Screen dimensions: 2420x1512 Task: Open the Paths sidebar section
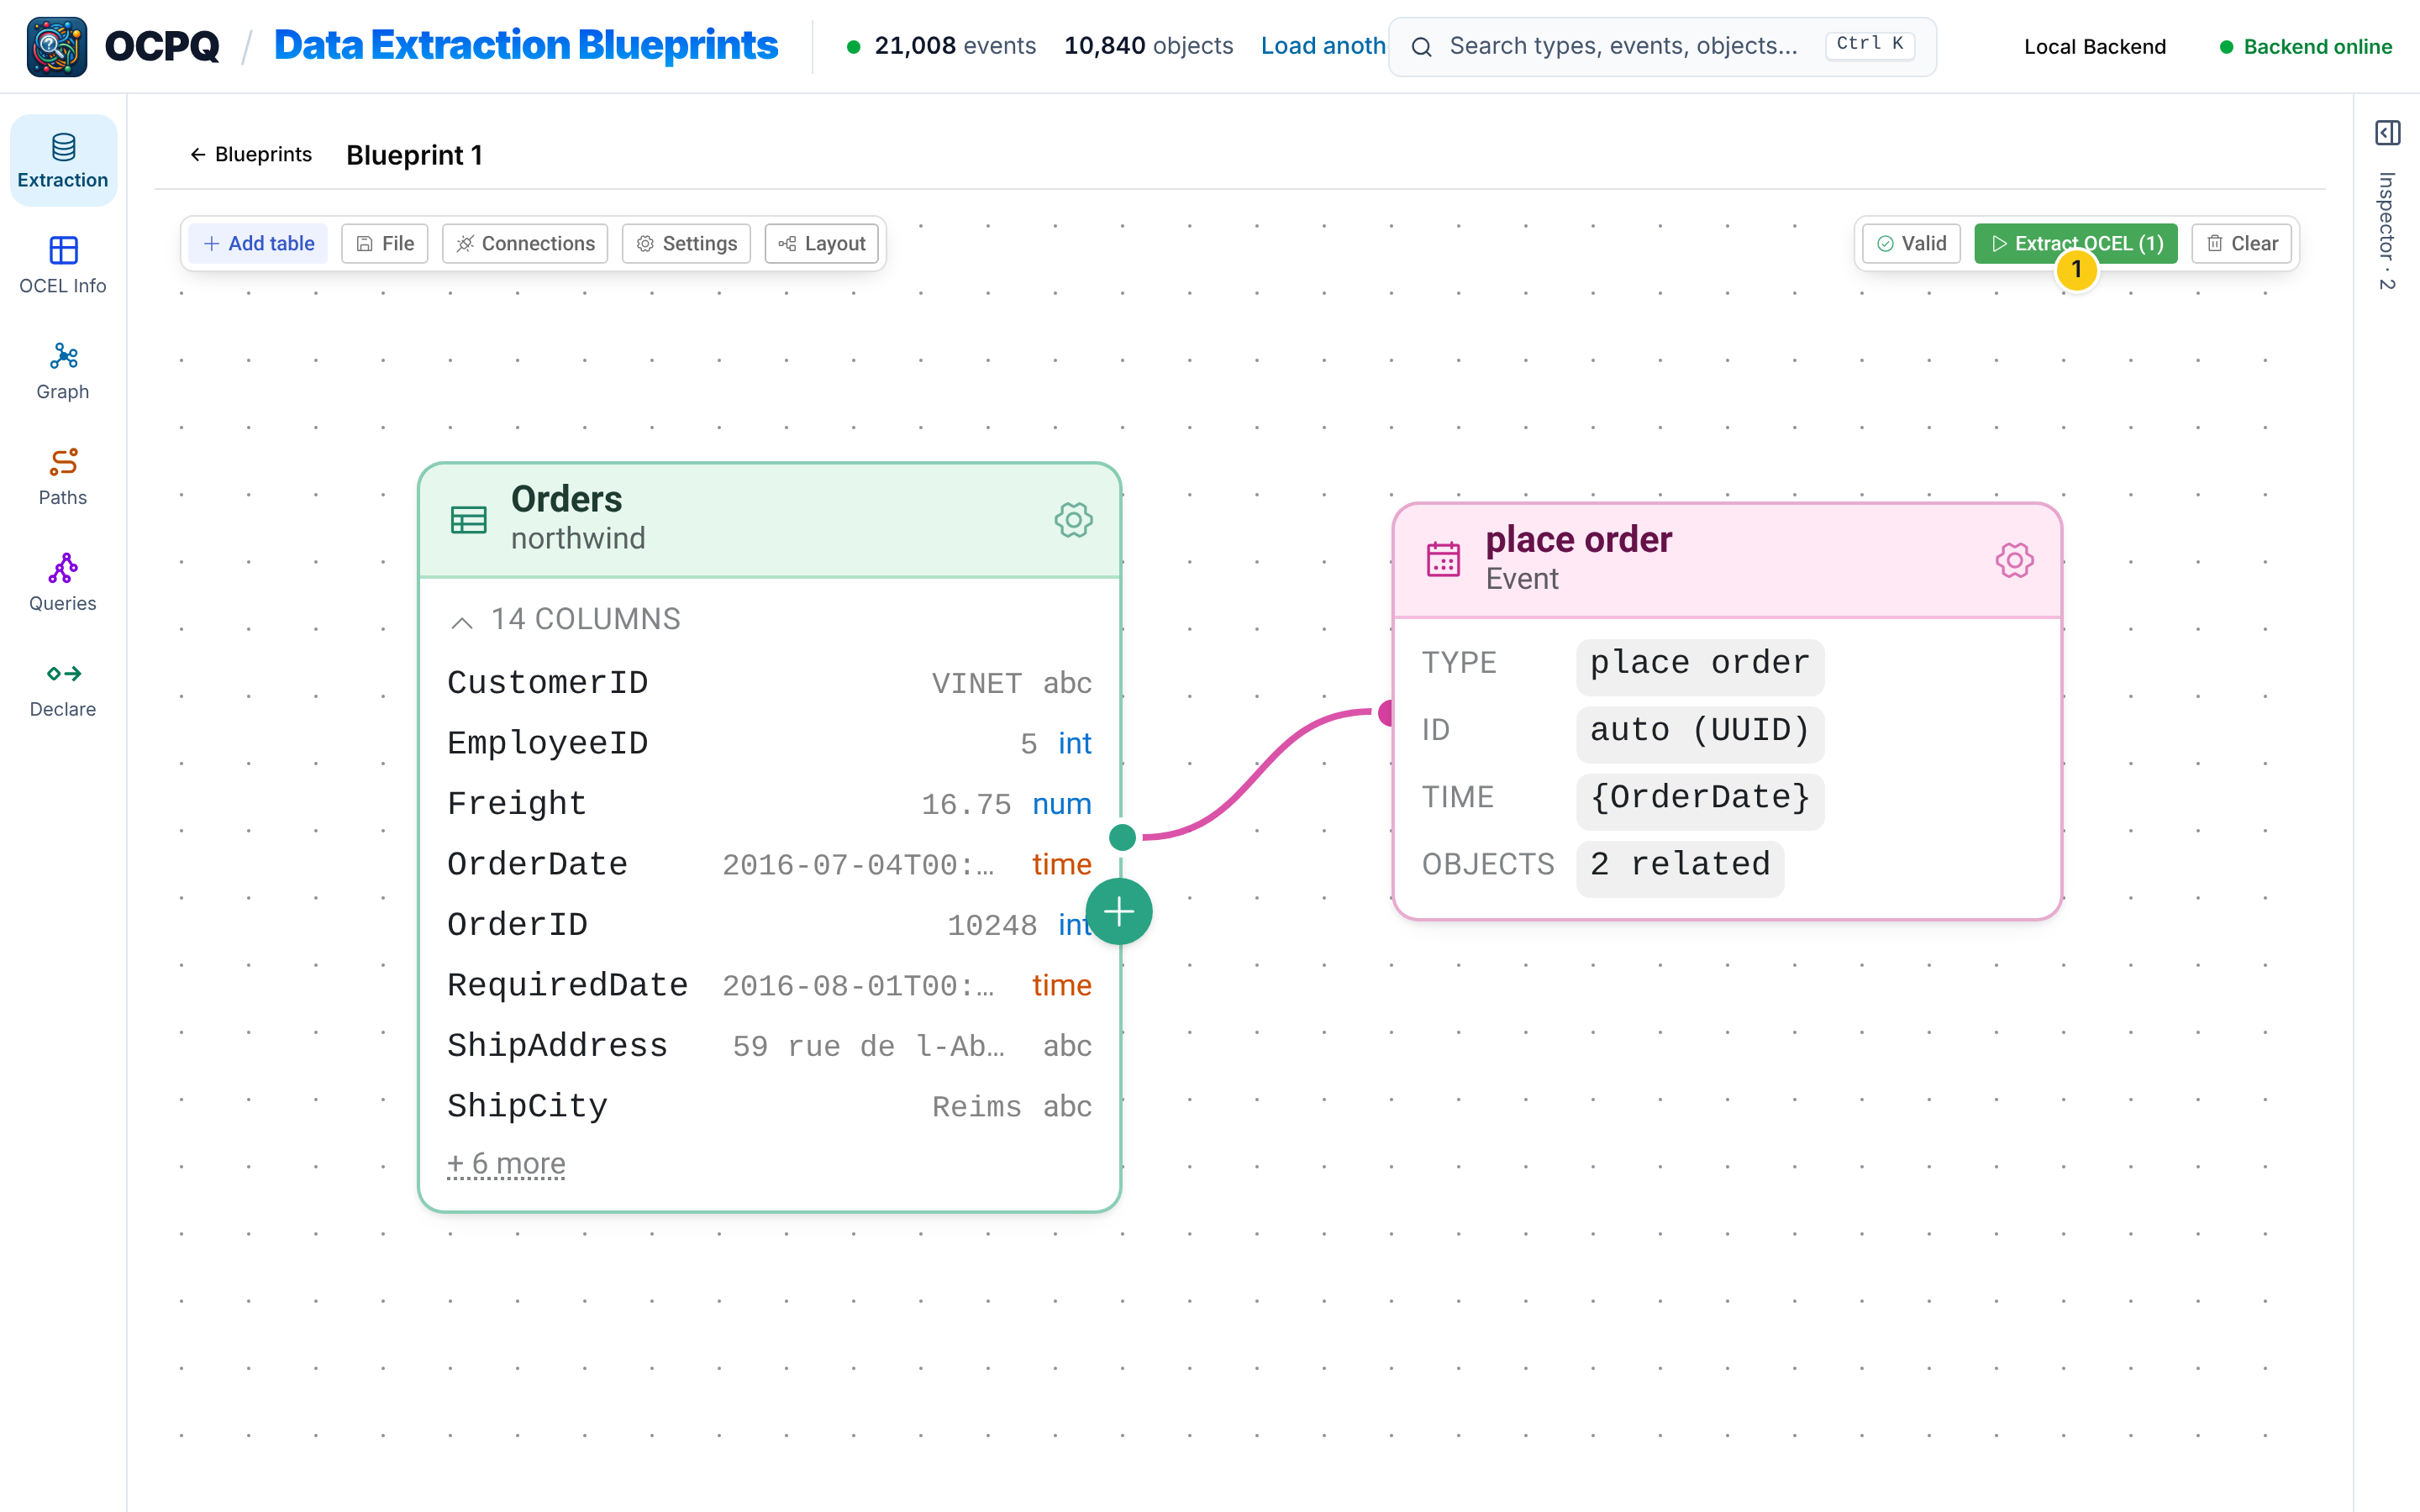[63, 478]
